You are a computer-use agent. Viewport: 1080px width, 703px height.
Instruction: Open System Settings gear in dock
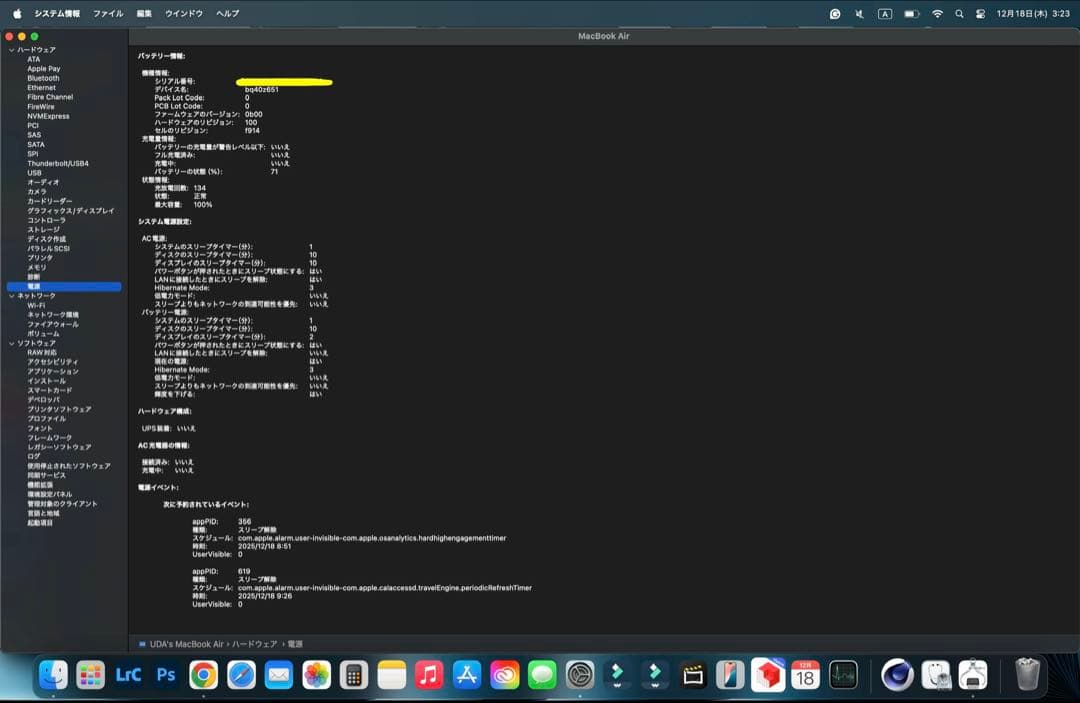(580, 675)
